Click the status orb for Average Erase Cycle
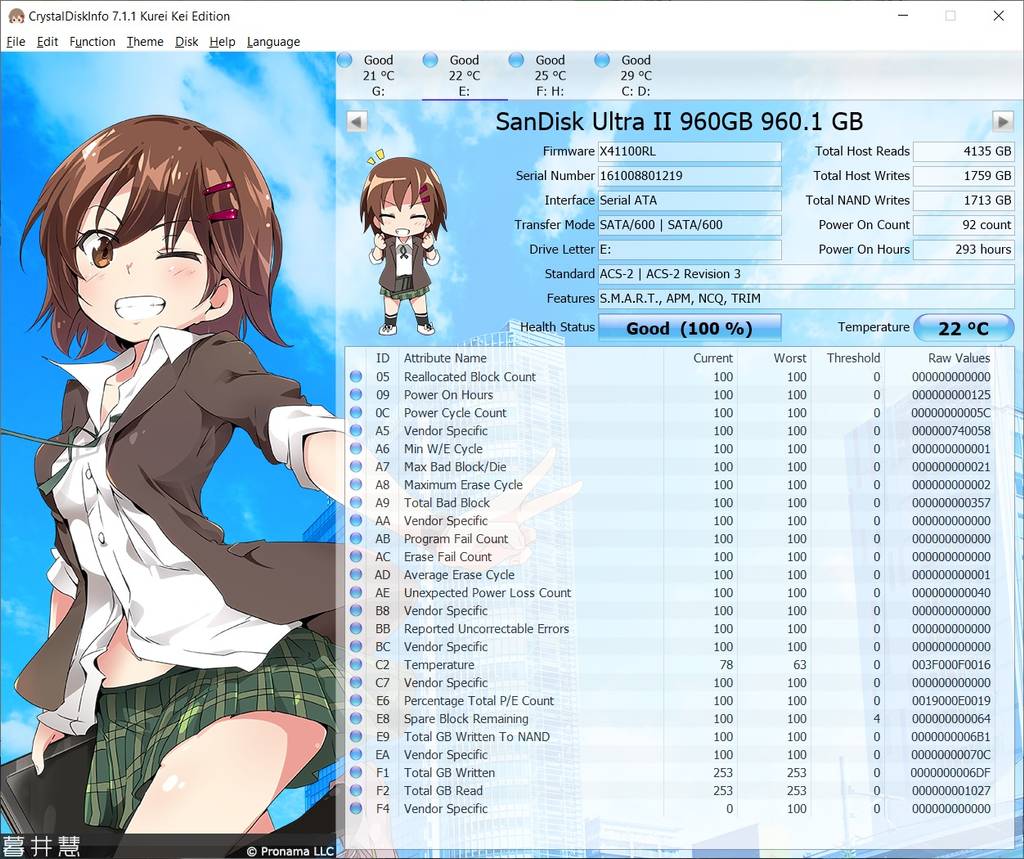This screenshot has height=859, width=1024. (x=356, y=575)
